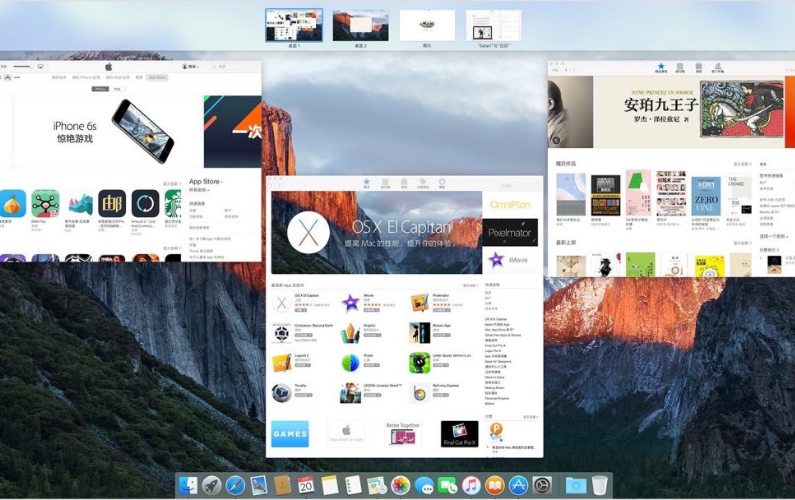Screen dimensions: 795x500
Task: Adjust iTunes volume slider
Action: pos(23,66)
